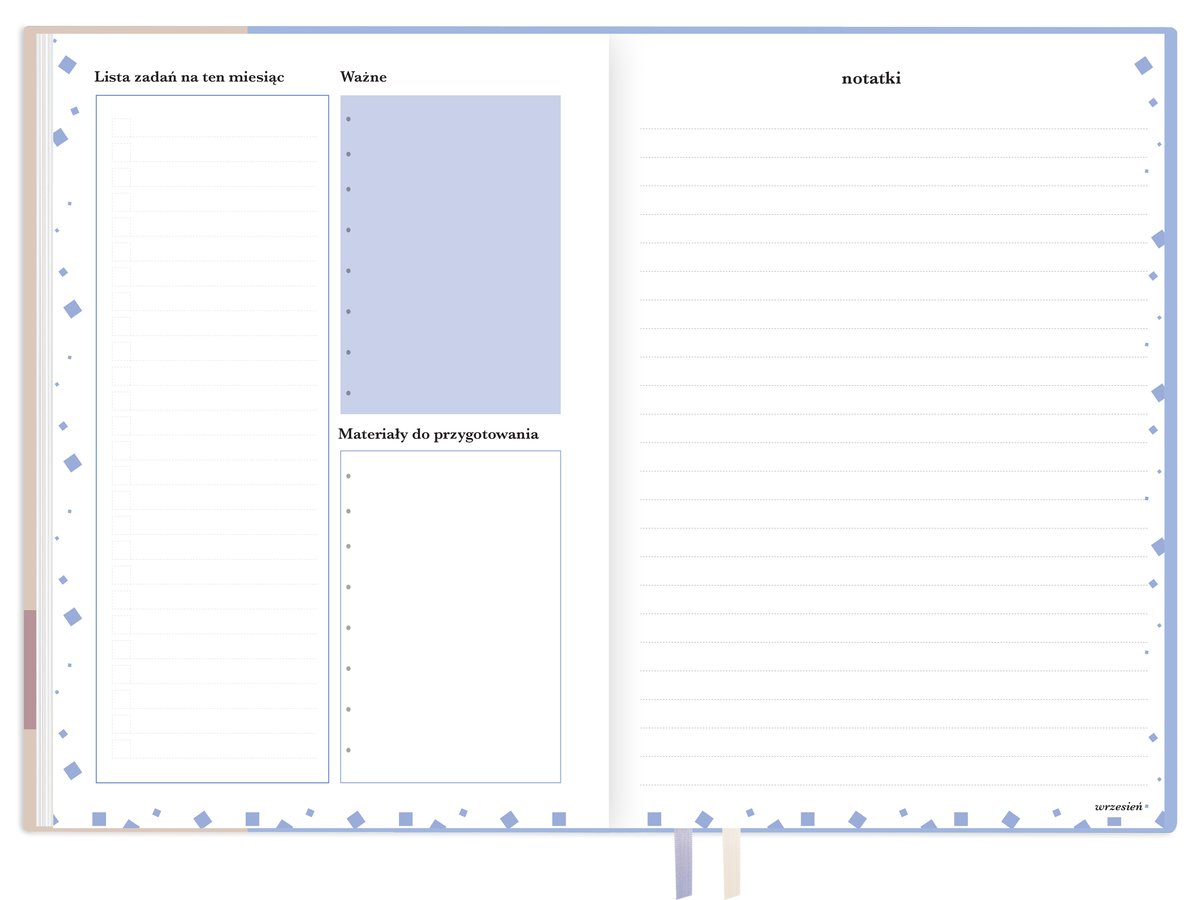Tick the last checkbox in the task list

121,749
